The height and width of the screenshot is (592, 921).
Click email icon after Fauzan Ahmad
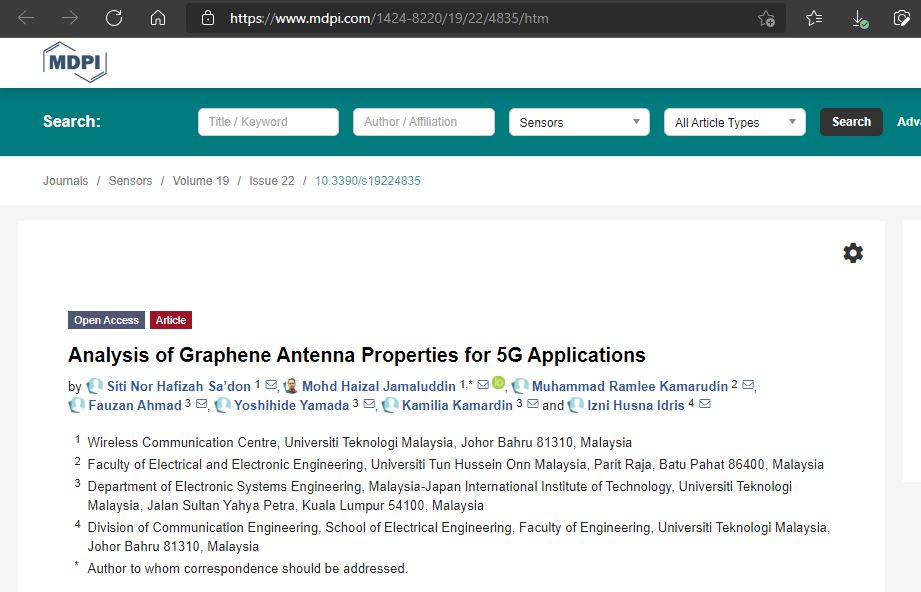click(201, 404)
